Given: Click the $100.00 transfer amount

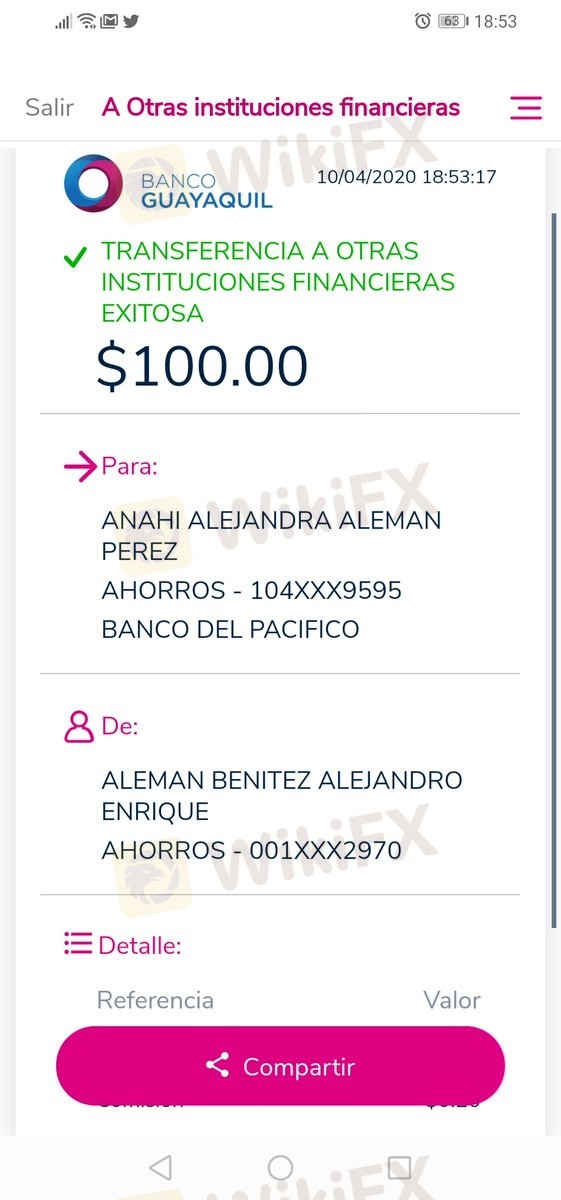Looking at the screenshot, I should tap(202, 366).
